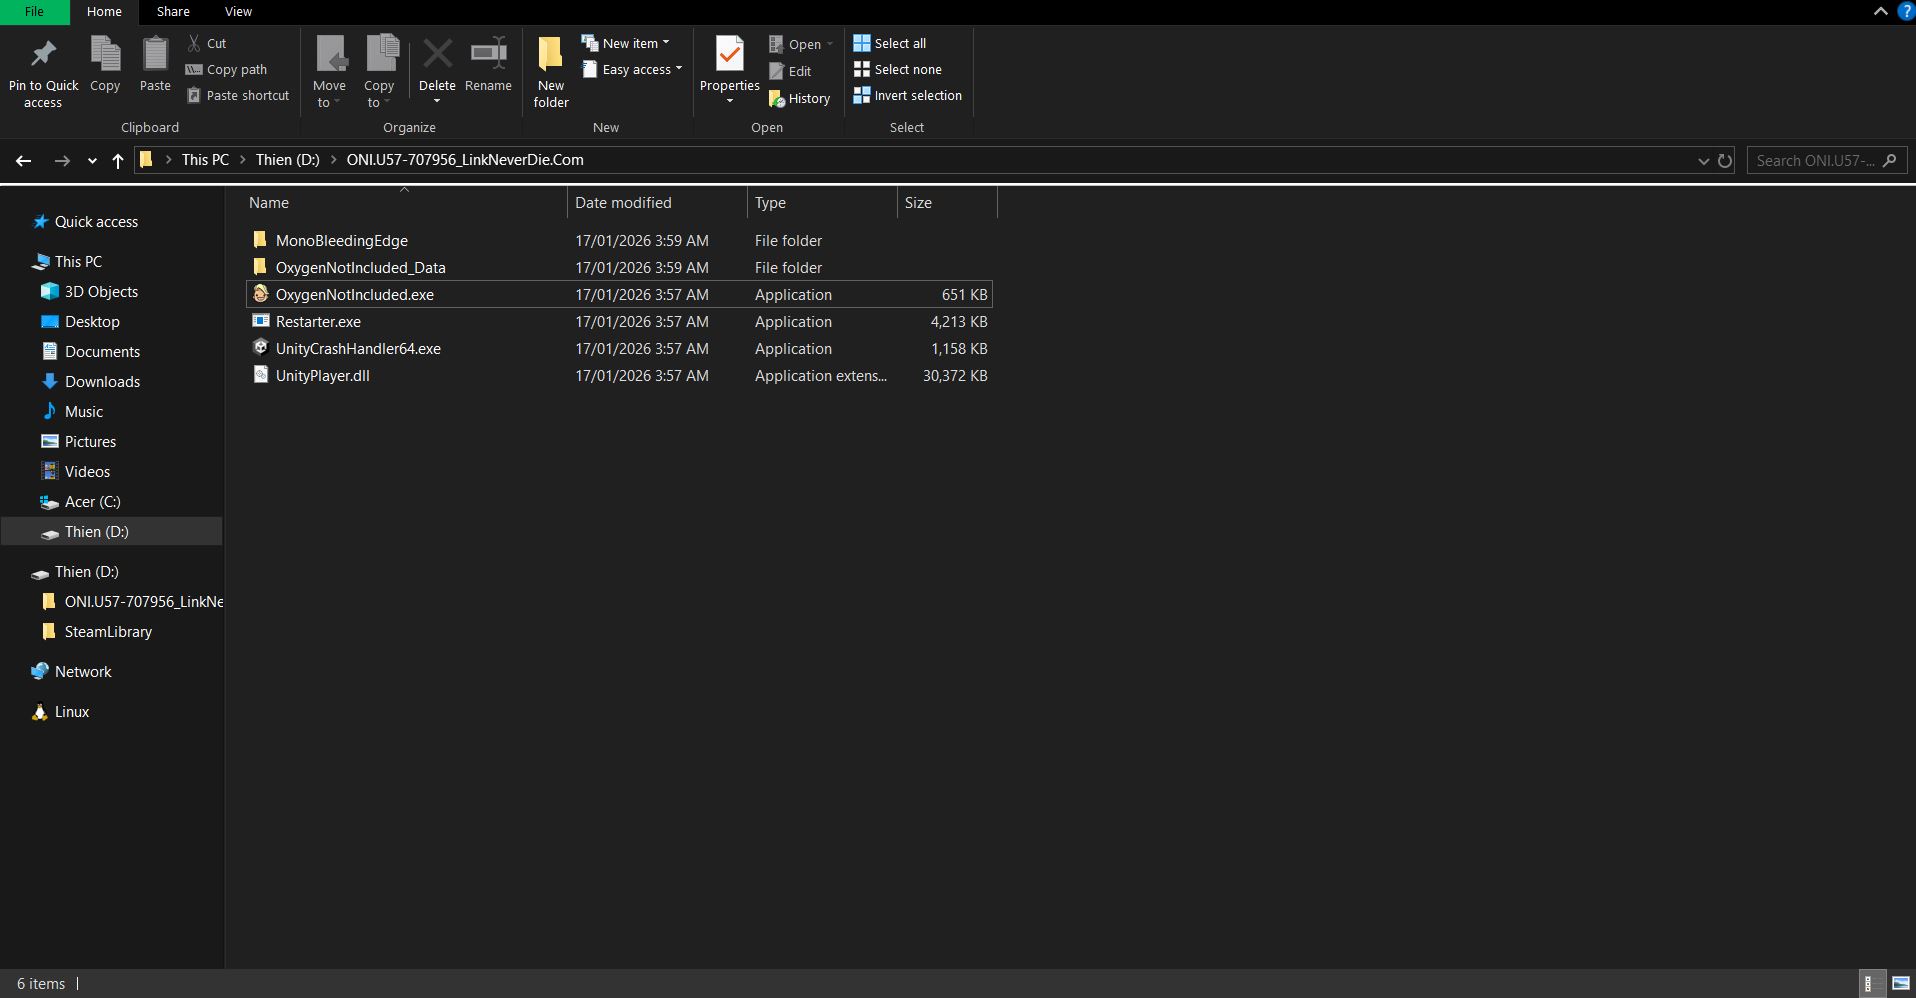Switch to details view in status bar

[1868, 984]
